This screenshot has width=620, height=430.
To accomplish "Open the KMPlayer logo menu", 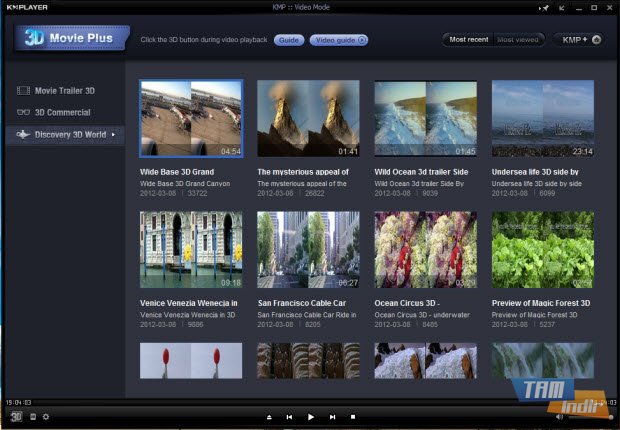I will (27, 7).
